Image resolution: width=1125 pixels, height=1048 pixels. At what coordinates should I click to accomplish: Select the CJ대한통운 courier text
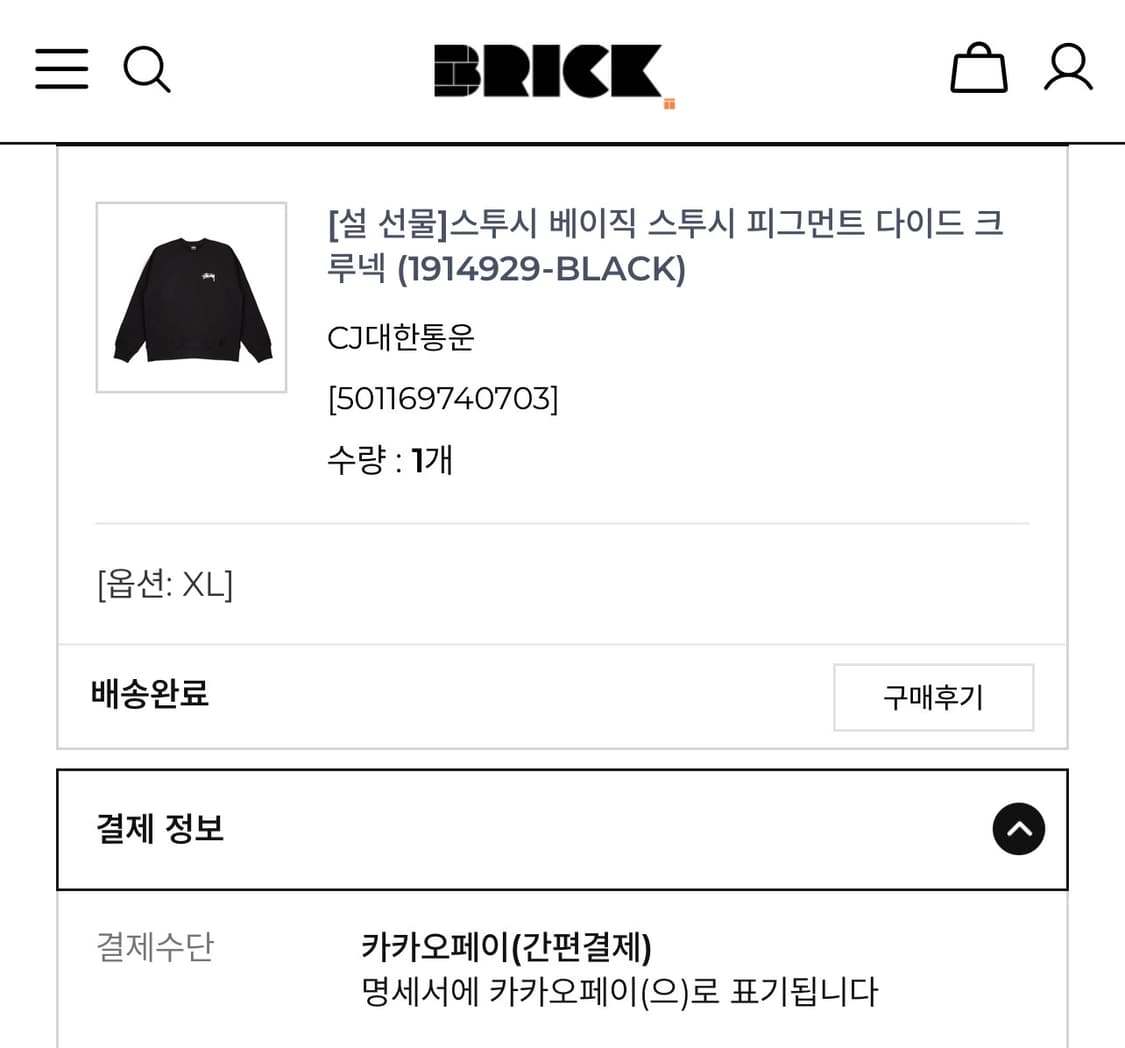[398, 338]
